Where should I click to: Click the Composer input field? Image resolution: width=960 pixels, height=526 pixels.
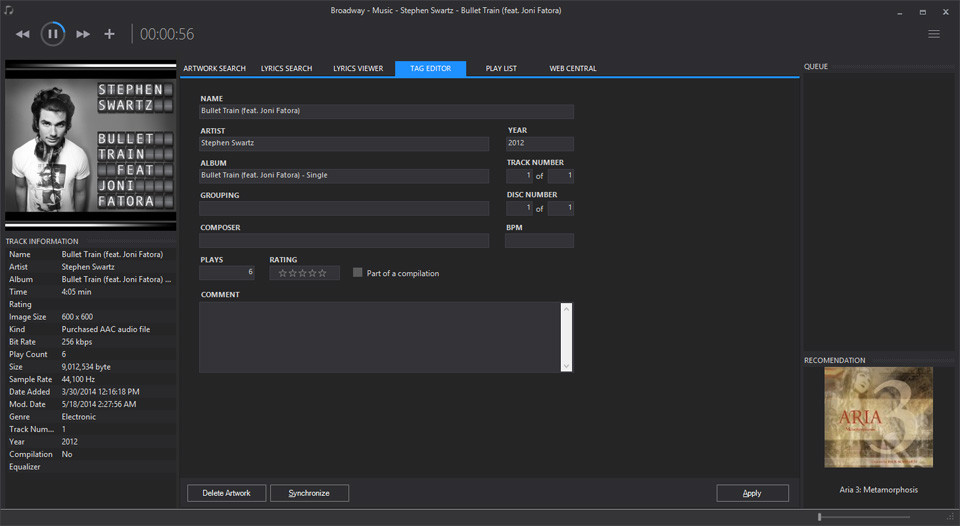(344, 241)
